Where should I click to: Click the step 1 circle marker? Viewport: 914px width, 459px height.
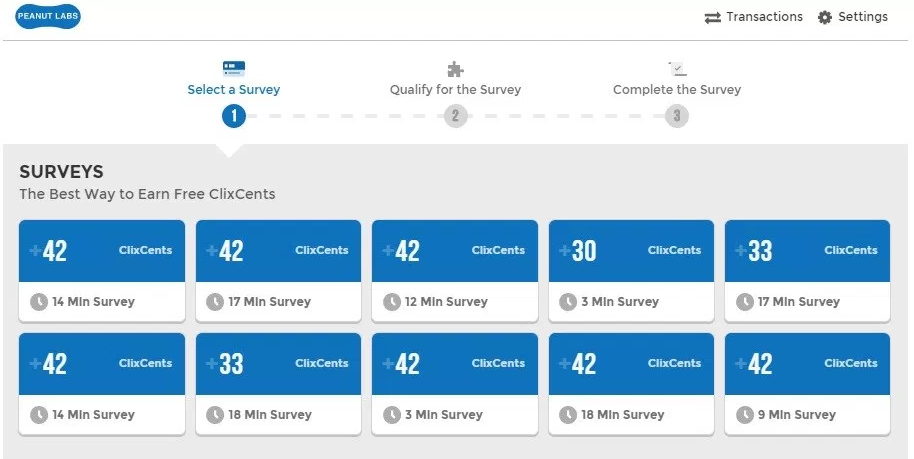click(234, 116)
